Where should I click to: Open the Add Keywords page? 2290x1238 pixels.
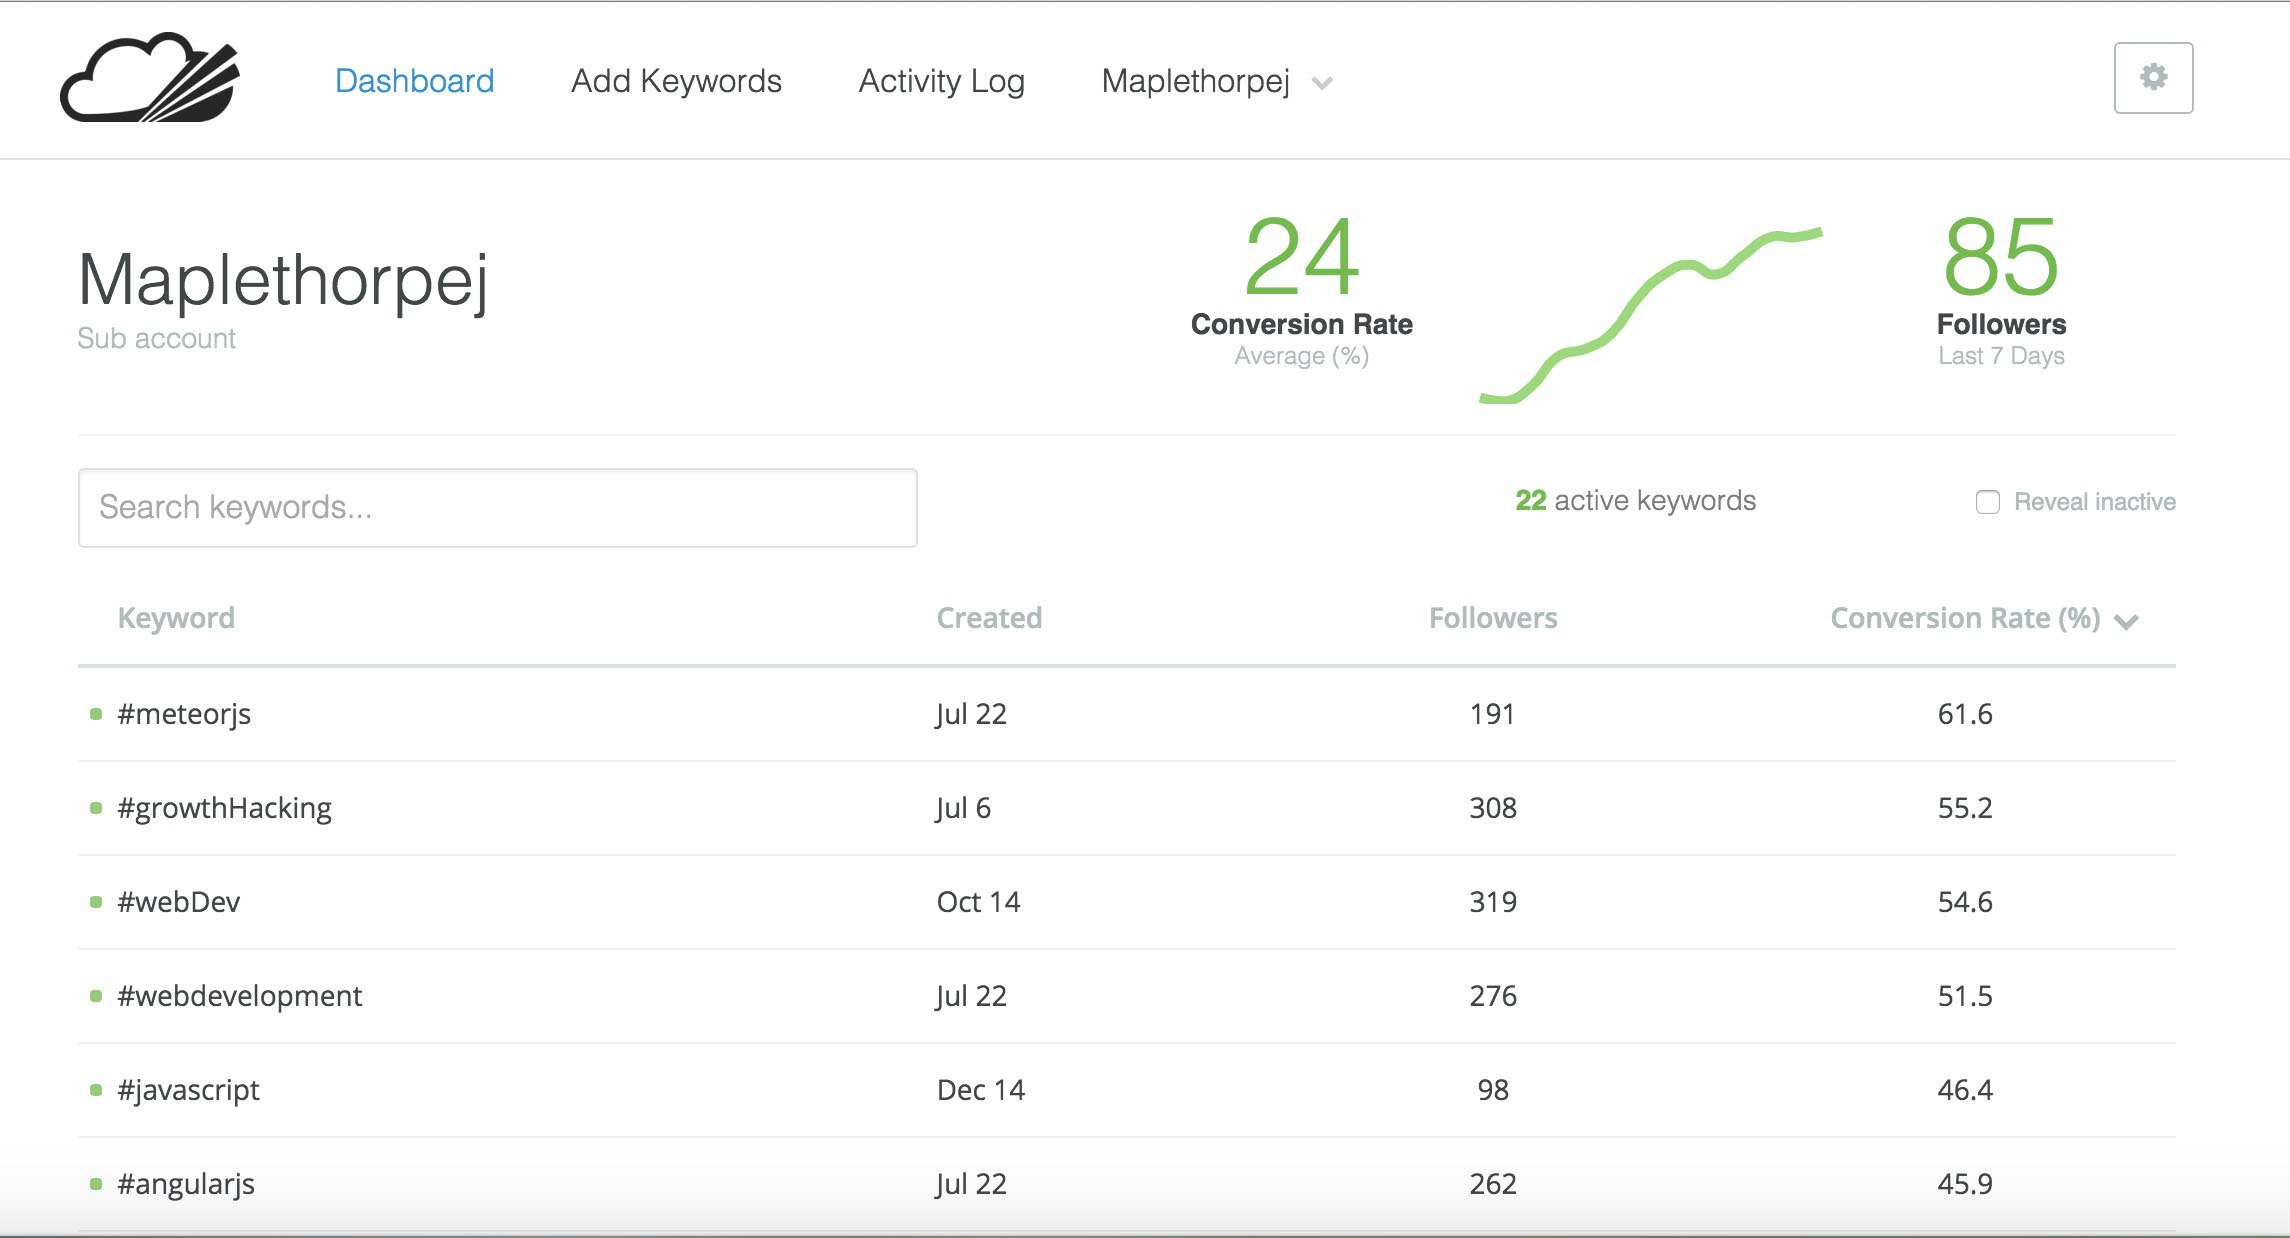pyautogui.click(x=676, y=81)
